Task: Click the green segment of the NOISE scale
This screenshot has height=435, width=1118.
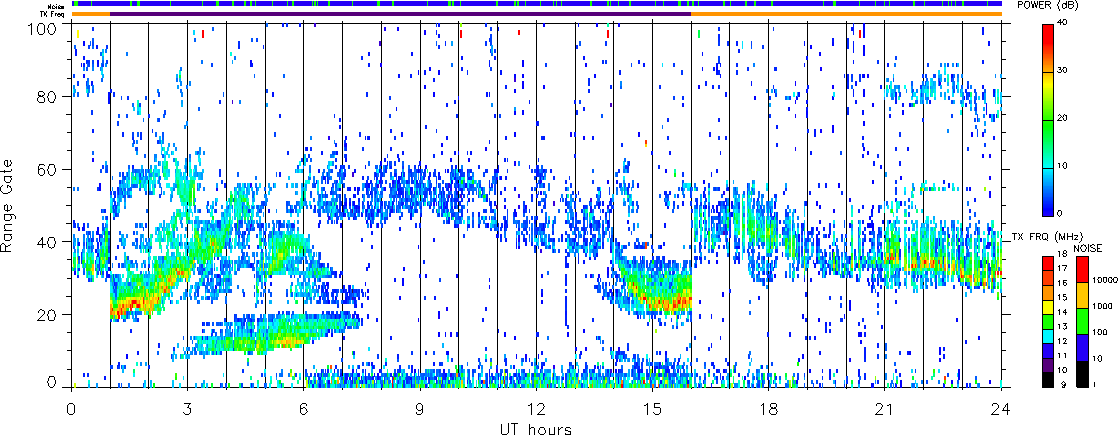Action: [x=1081, y=321]
